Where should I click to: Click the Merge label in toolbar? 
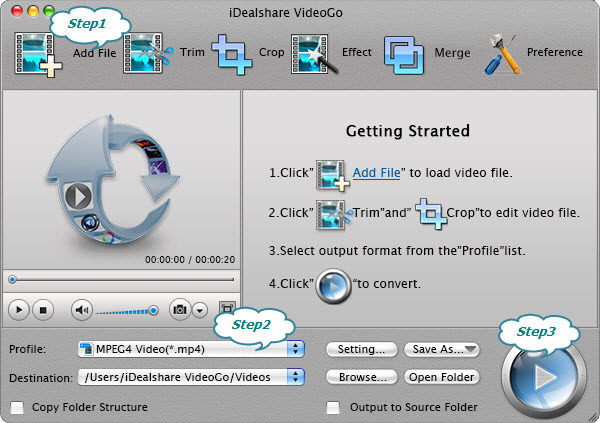[452, 52]
